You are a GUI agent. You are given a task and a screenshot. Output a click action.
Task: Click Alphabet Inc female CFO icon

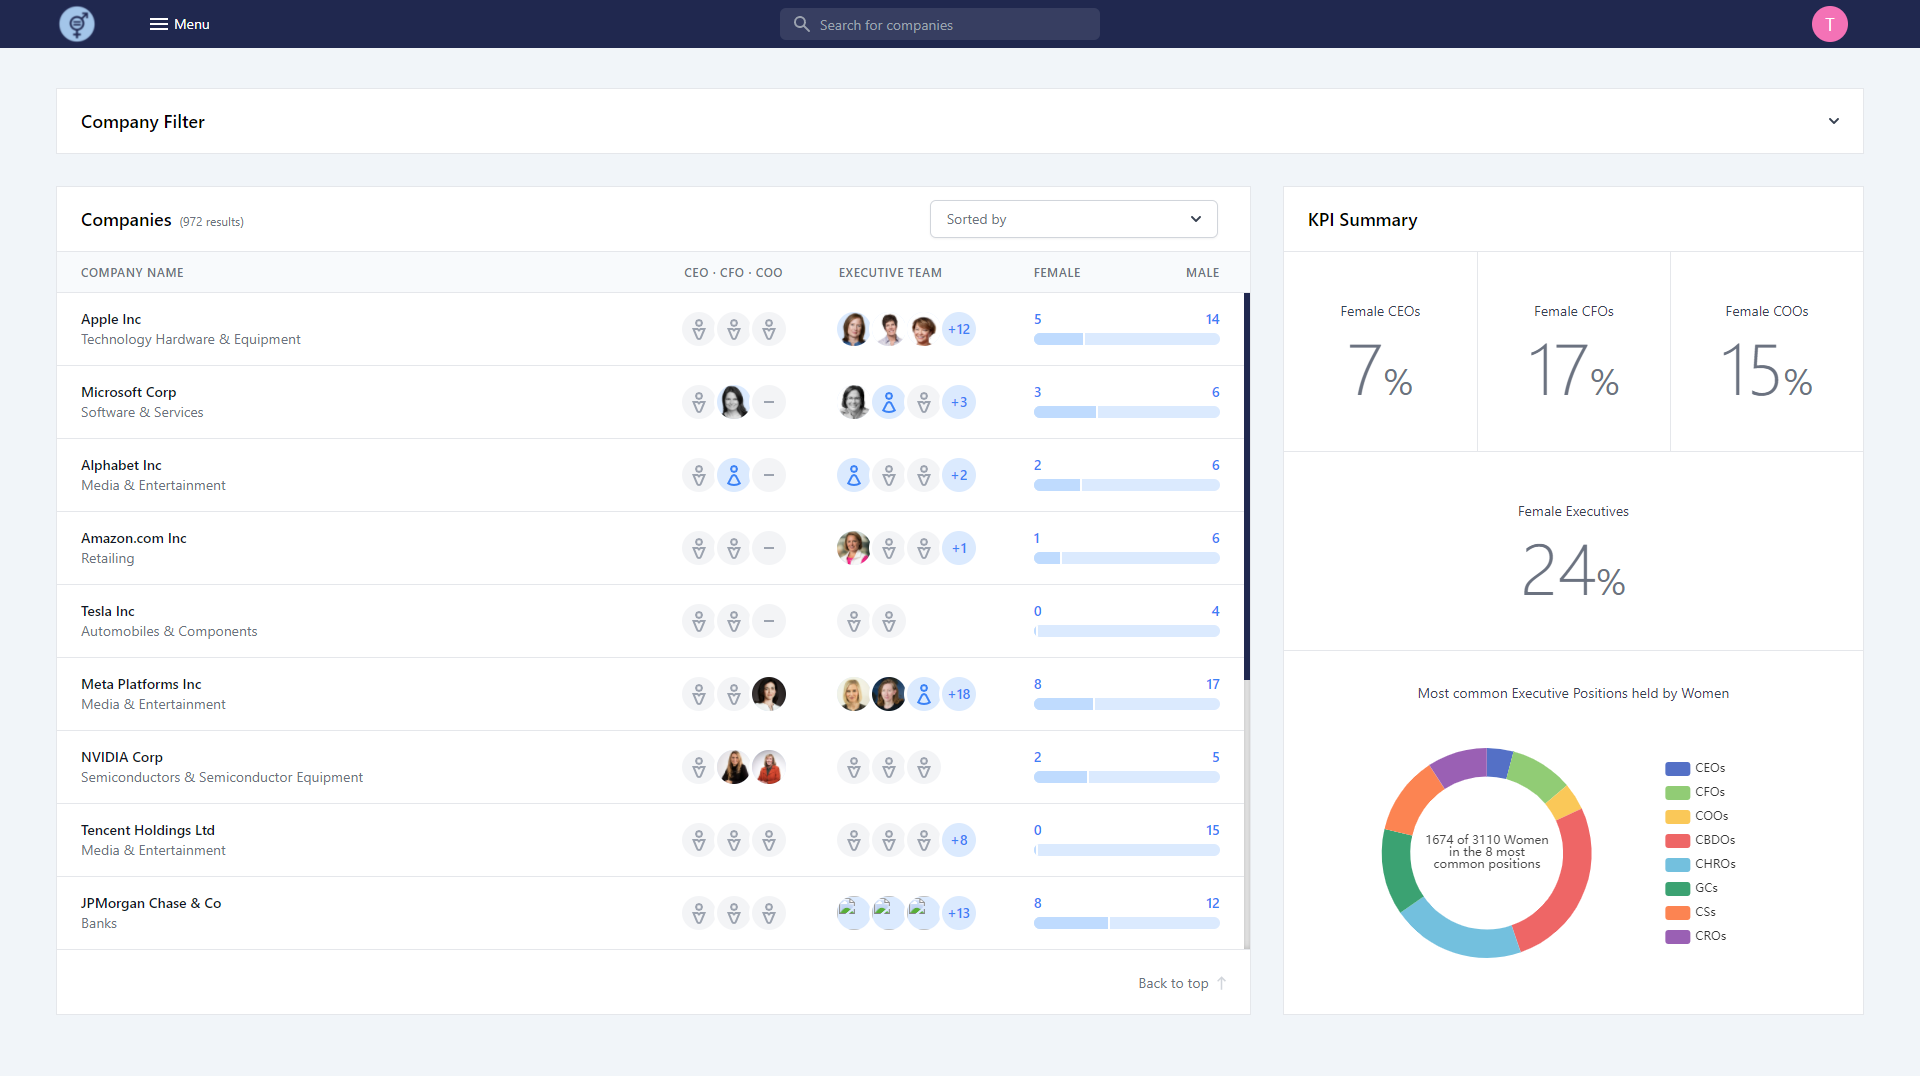coord(734,475)
